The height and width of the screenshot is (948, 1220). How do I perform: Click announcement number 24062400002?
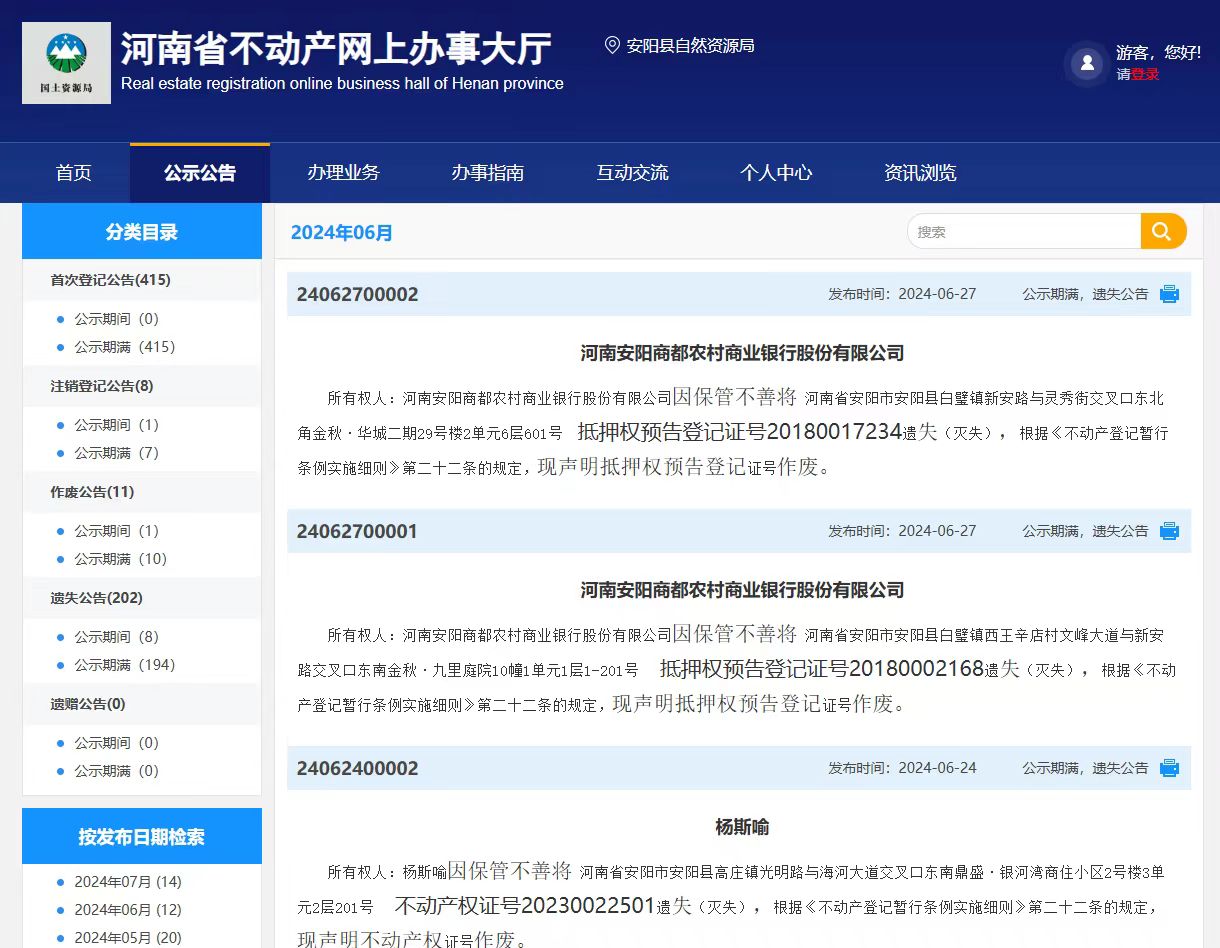coord(357,768)
